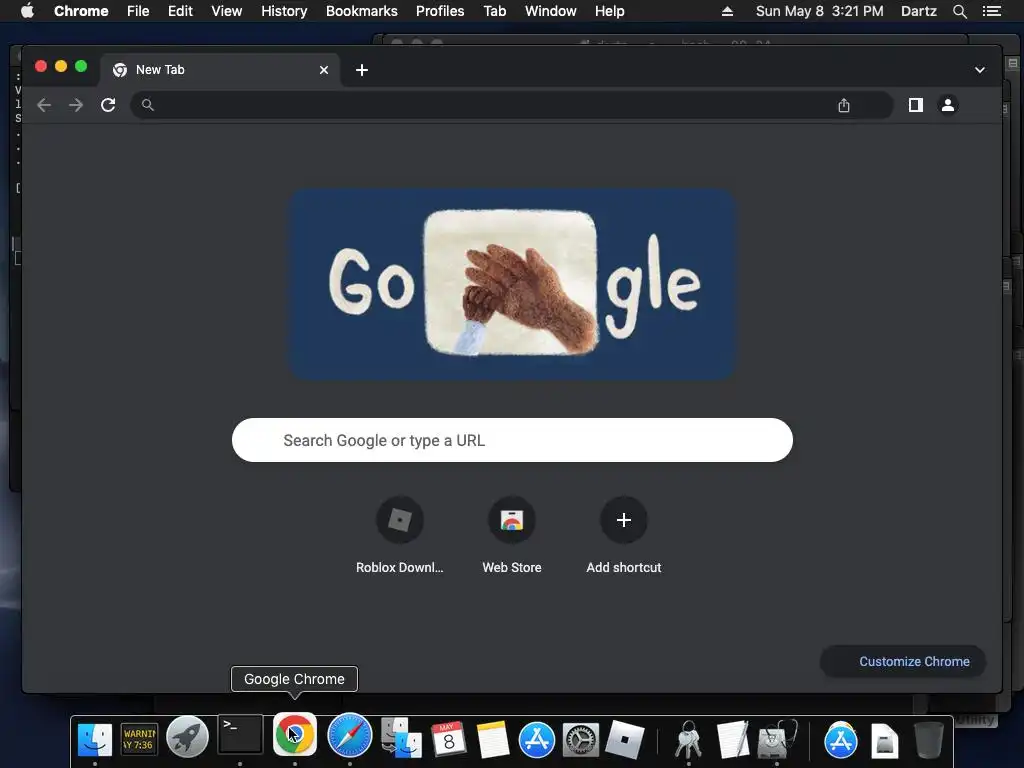Open Migration Assistant in dock
The height and width of the screenshot is (768, 1024).
[x=400, y=738]
